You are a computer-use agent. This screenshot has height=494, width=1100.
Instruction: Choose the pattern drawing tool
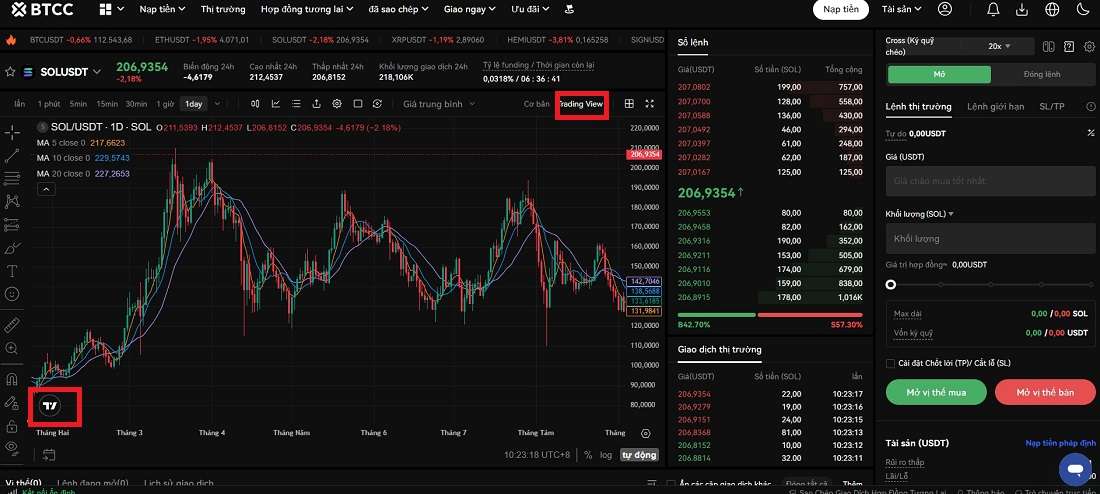tap(12, 201)
